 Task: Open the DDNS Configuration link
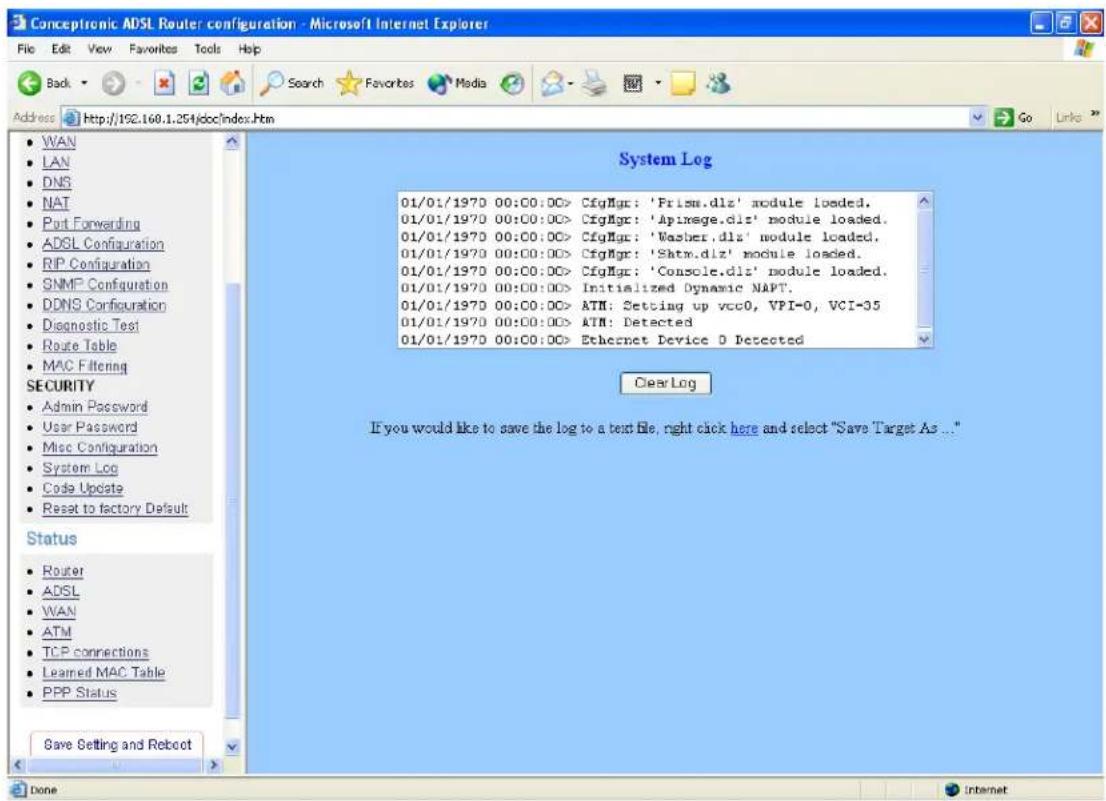(x=104, y=305)
